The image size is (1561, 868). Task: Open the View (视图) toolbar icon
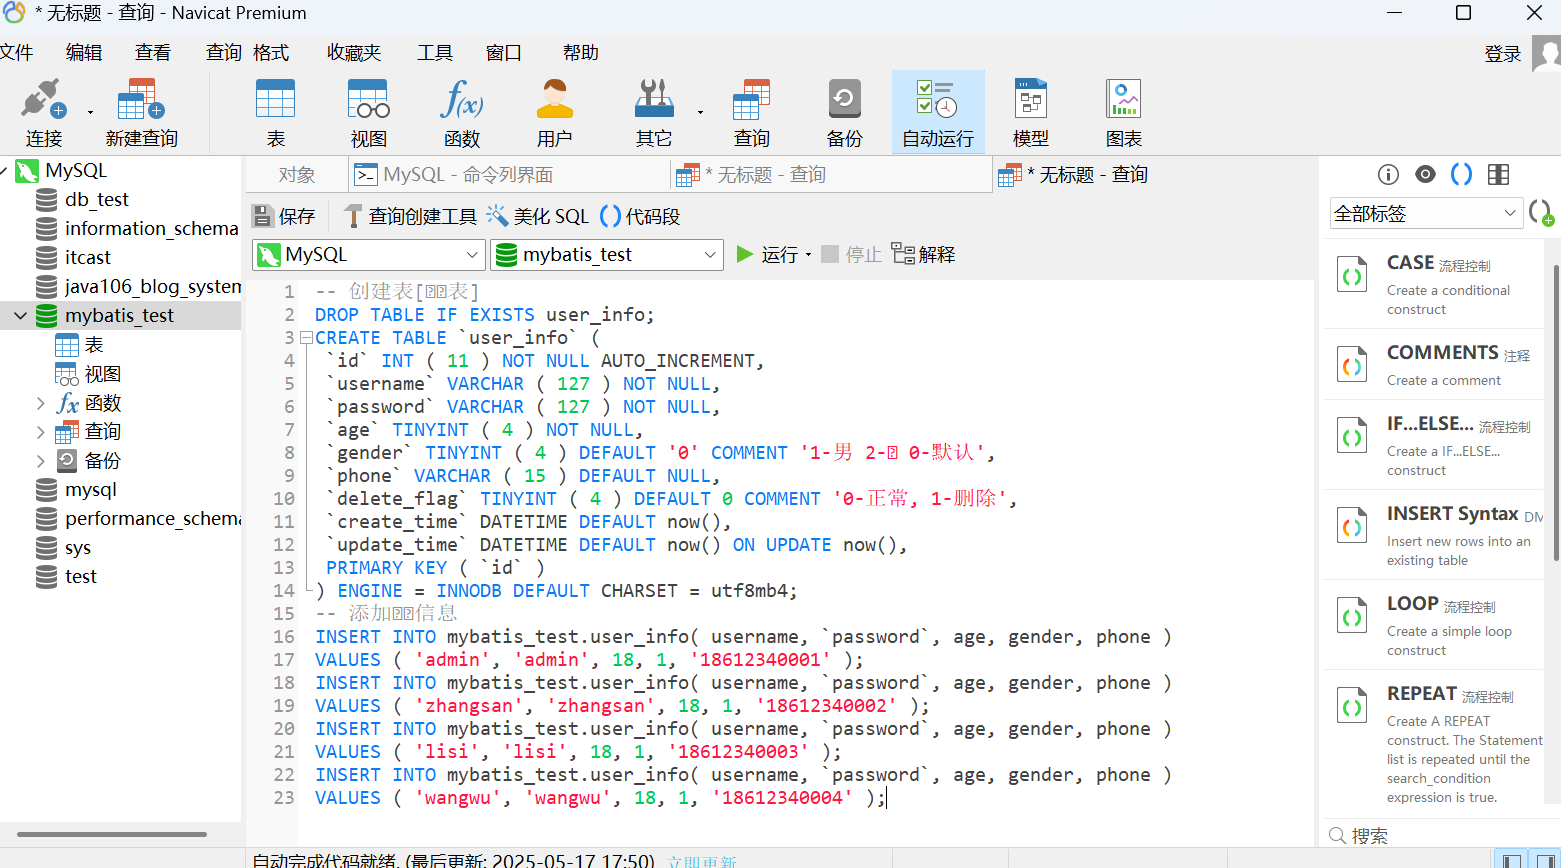(x=368, y=113)
